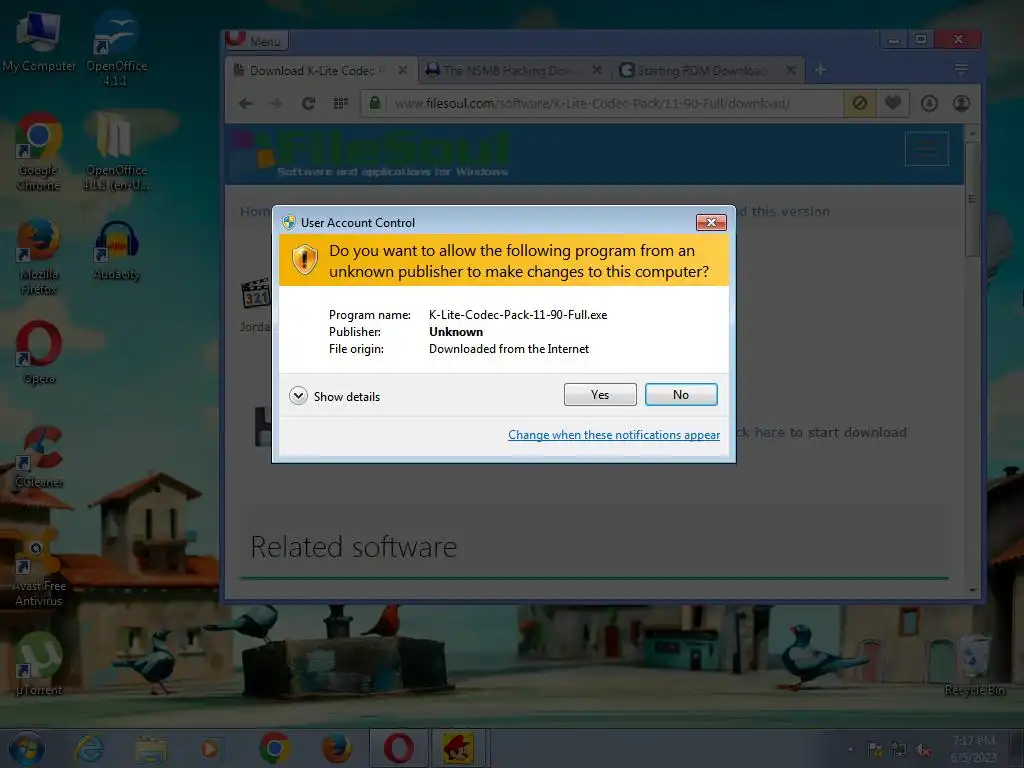This screenshot has width=1024, height=768.
Task: Open Opera desktop shortcut
Action: [39, 353]
